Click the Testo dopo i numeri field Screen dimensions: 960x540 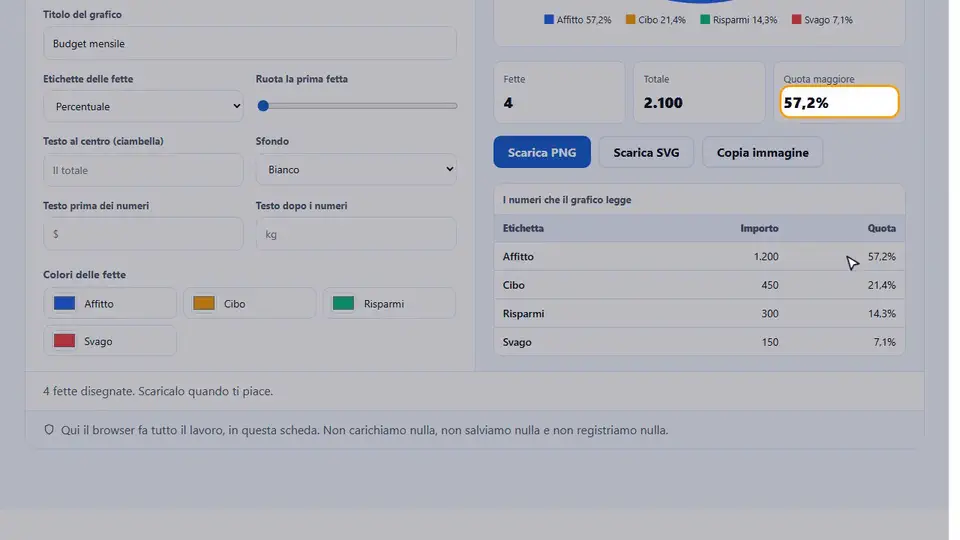[356, 234]
